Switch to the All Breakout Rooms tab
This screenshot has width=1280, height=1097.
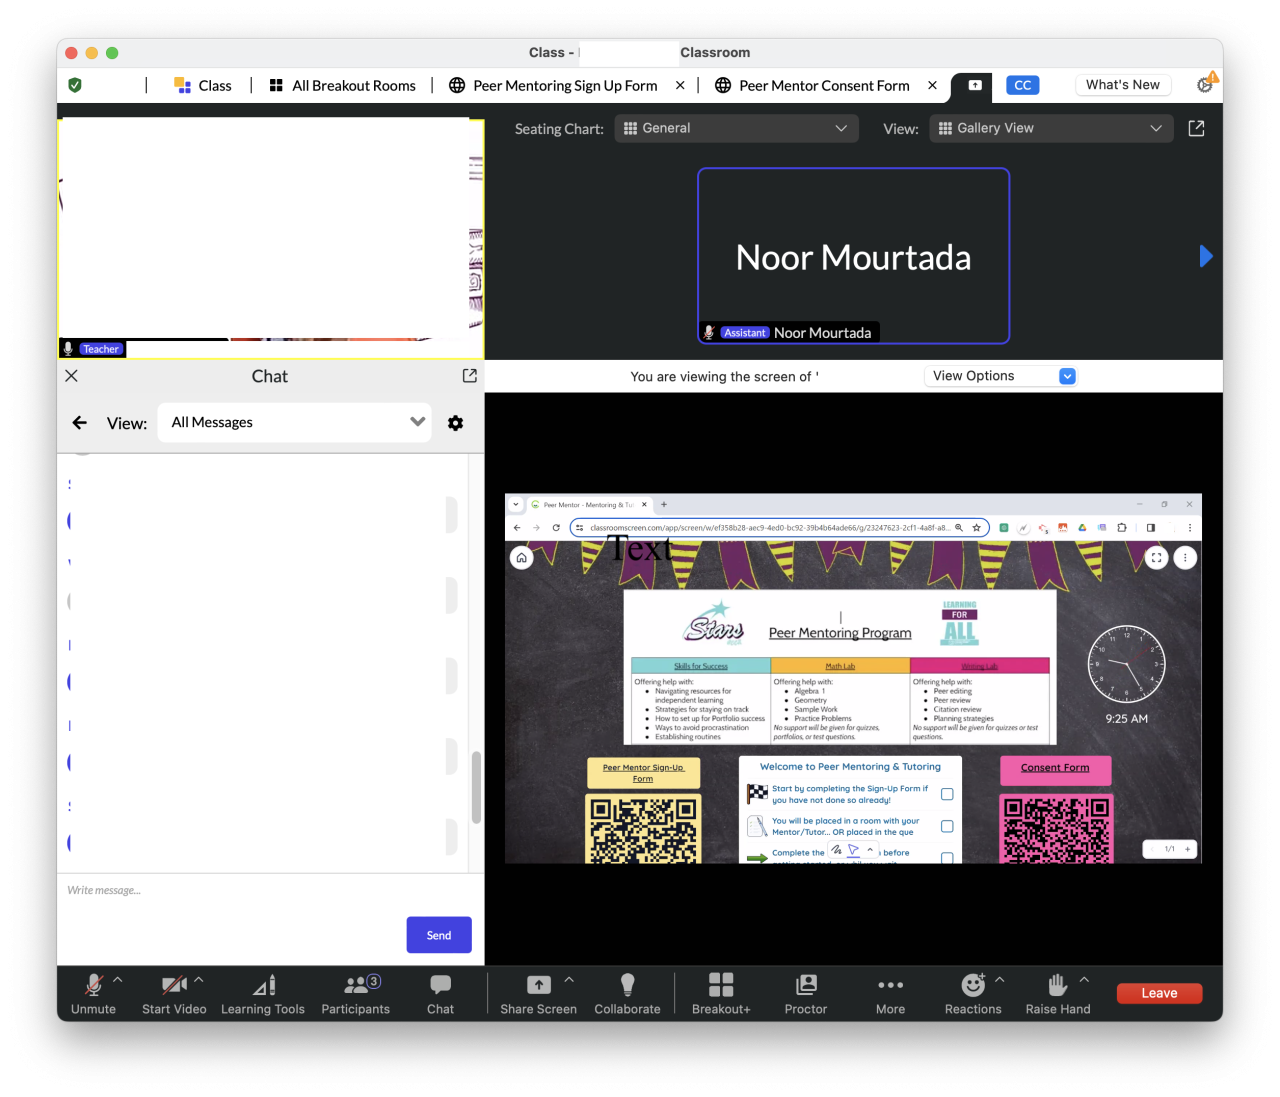pyautogui.click(x=343, y=86)
